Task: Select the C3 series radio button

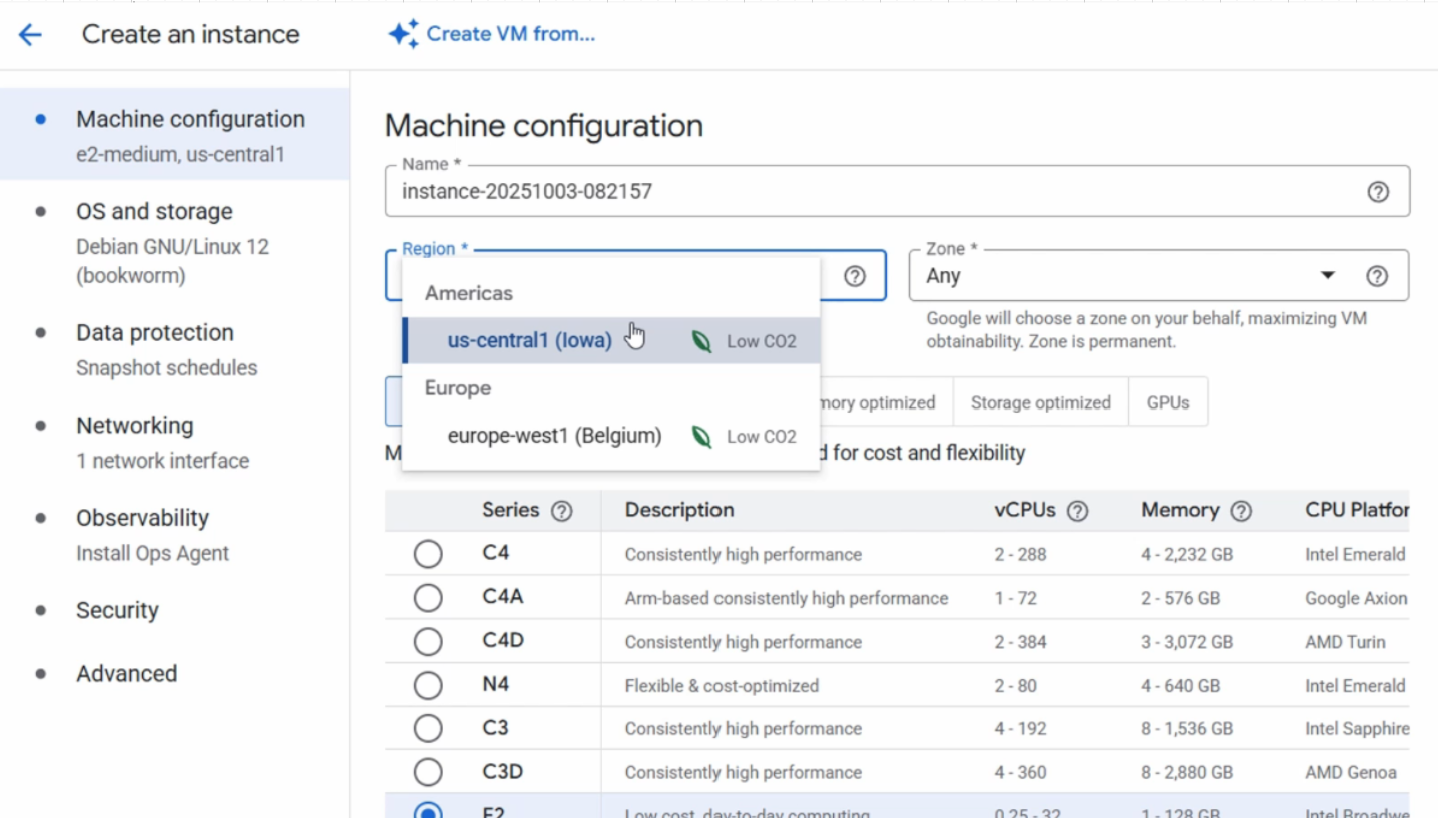Action: point(428,729)
